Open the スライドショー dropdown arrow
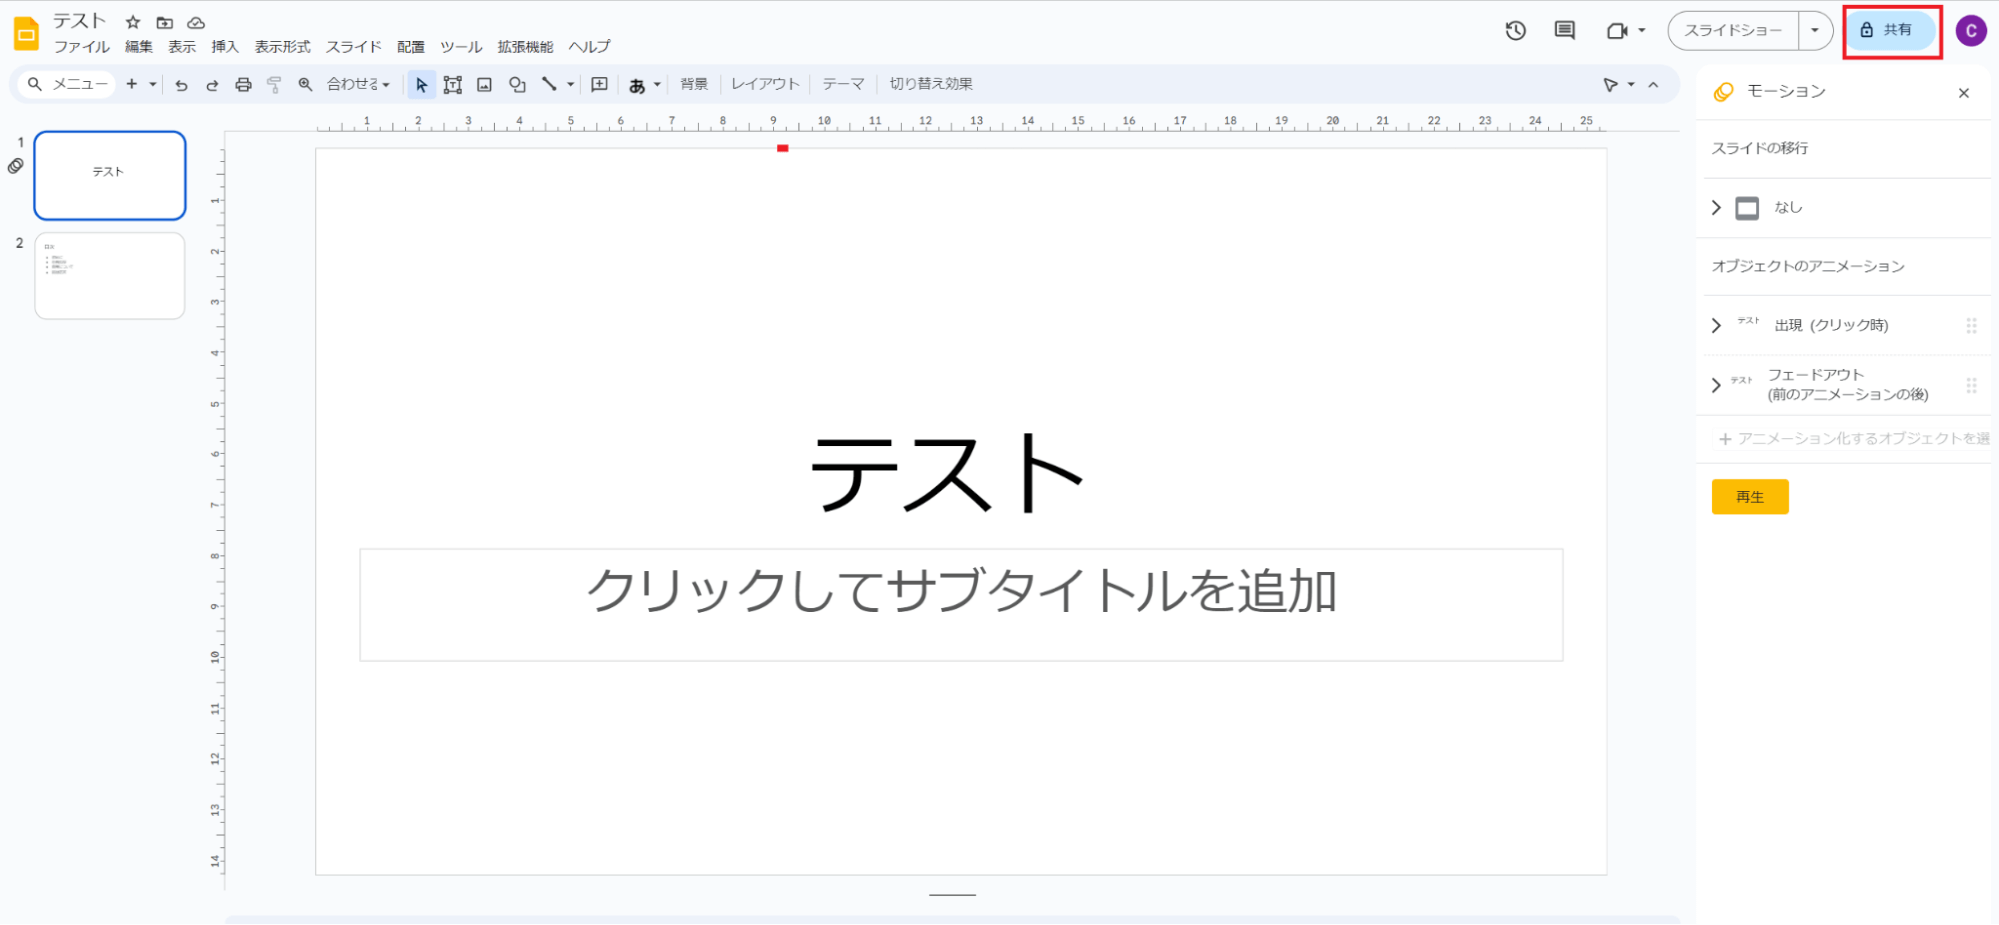Screen dimensions: 1999x925 (x=1814, y=31)
